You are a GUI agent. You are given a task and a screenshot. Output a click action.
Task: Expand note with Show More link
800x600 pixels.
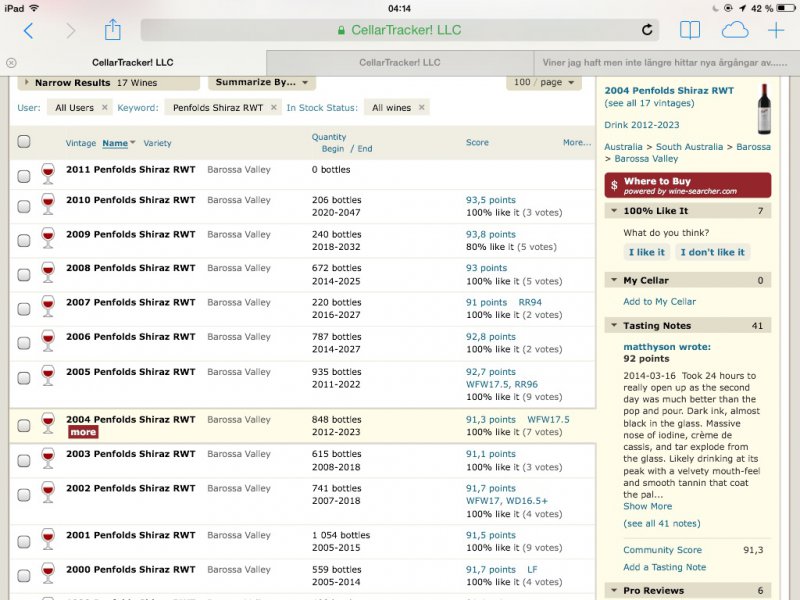647,506
